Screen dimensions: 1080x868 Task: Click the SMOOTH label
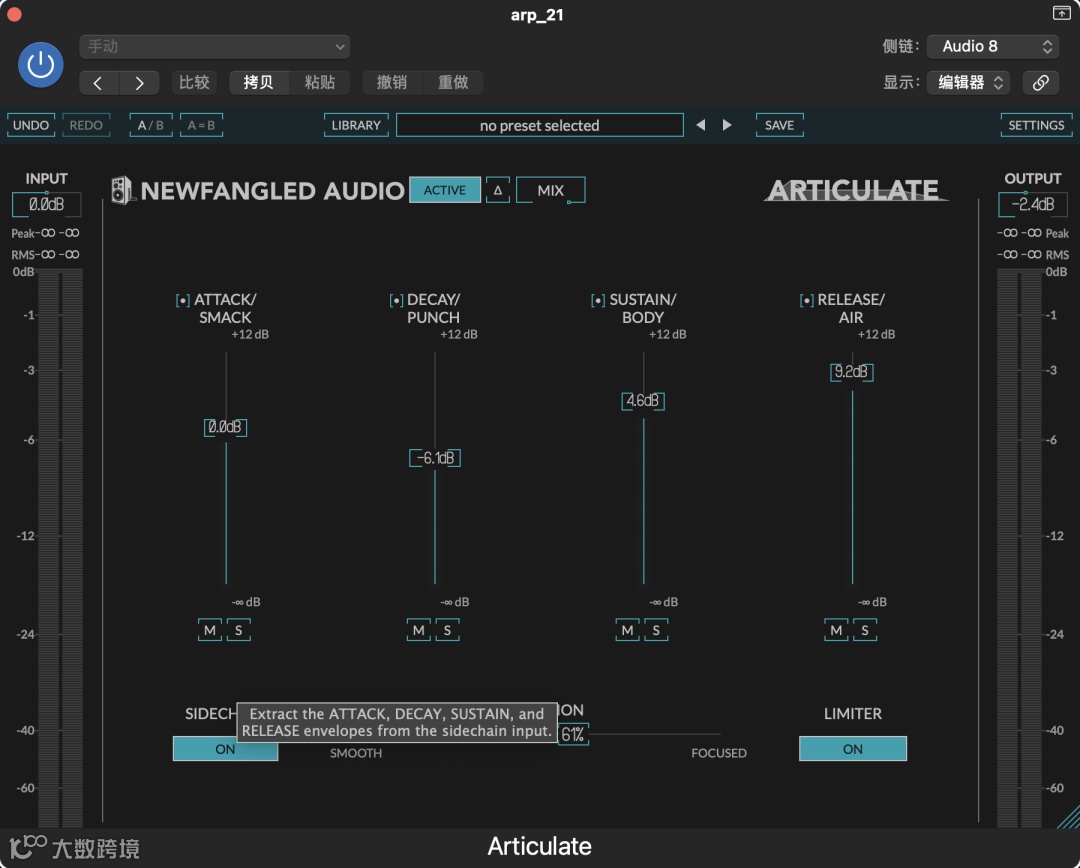tap(356, 754)
